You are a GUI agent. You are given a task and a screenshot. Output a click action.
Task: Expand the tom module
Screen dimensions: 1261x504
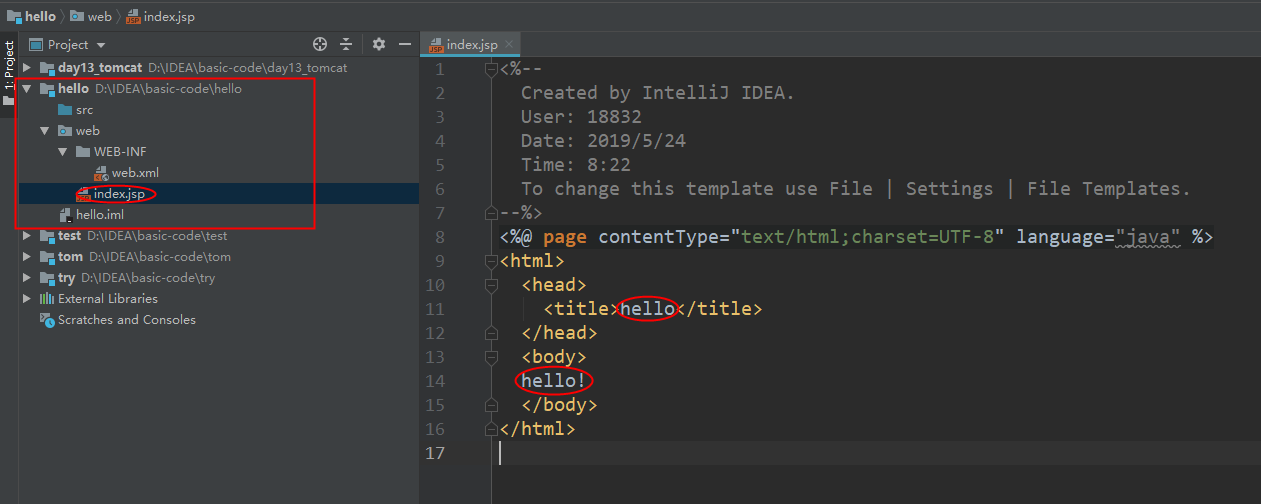[27, 257]
